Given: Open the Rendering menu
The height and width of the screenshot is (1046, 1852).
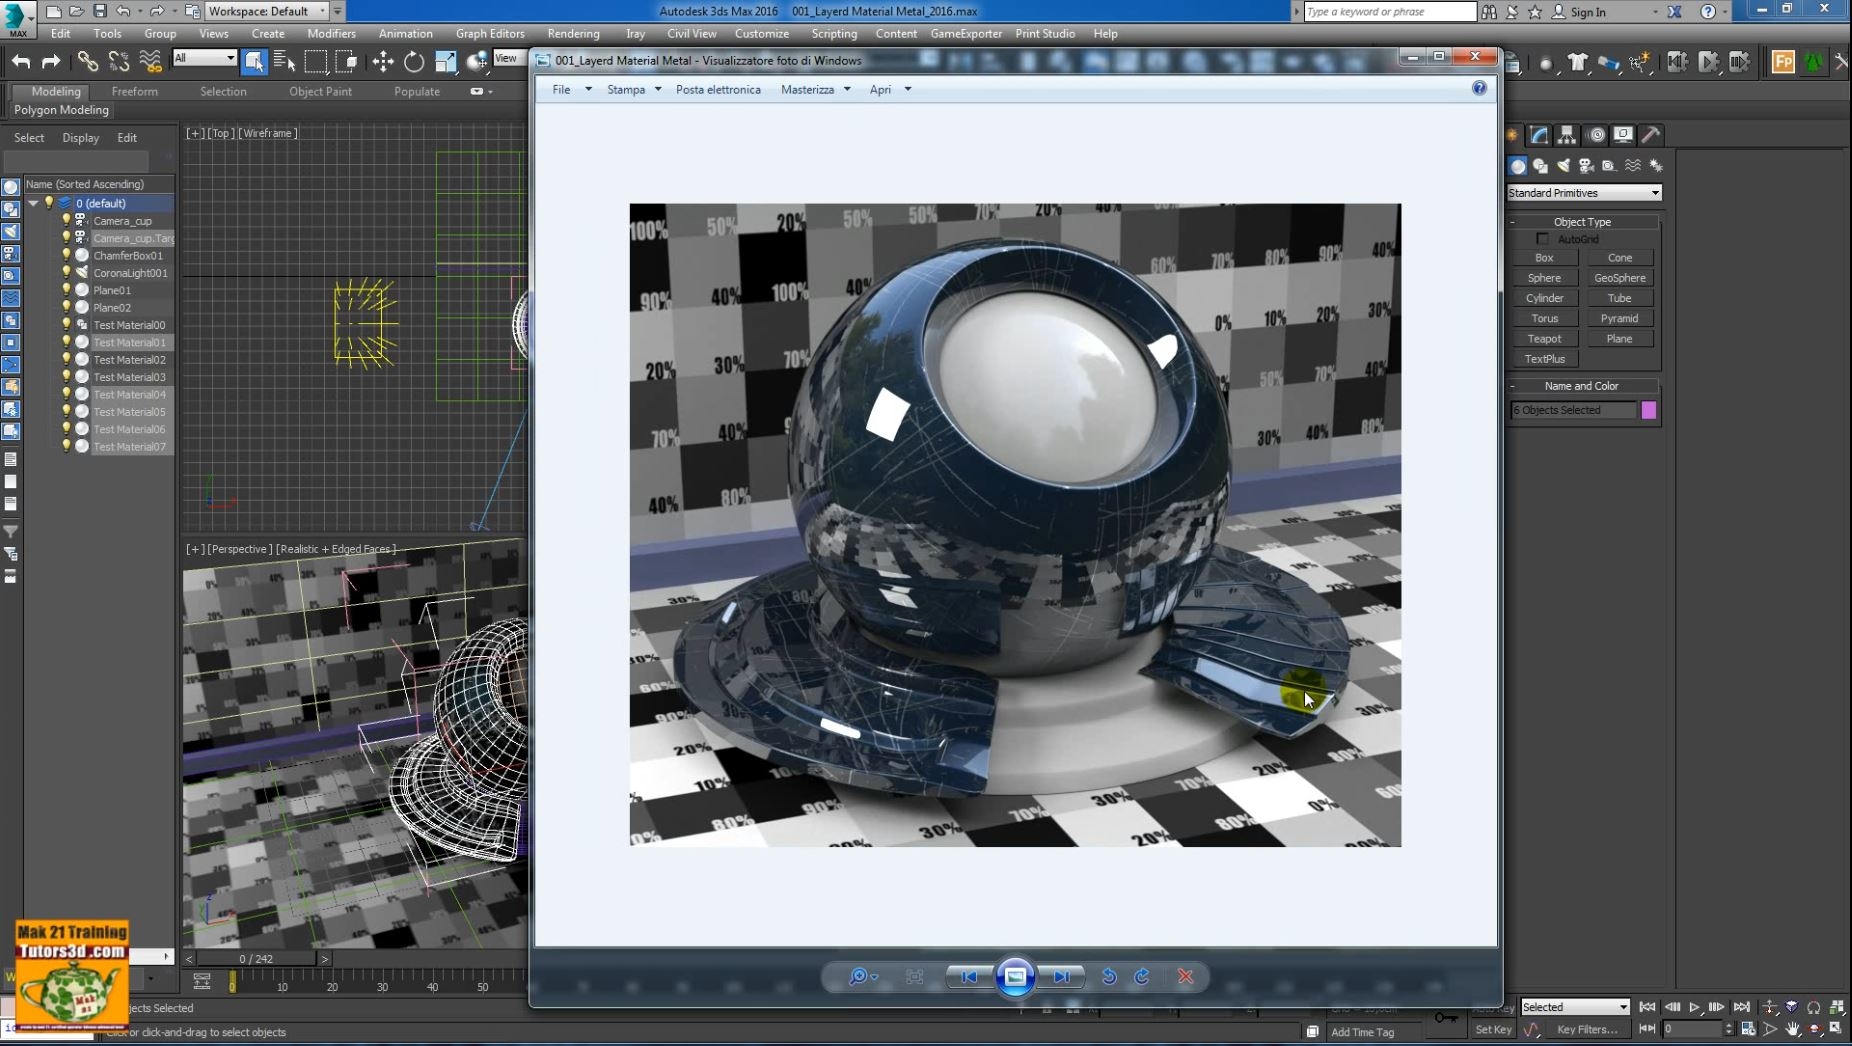Looking at the screenshot, I should tap(573, 33).
